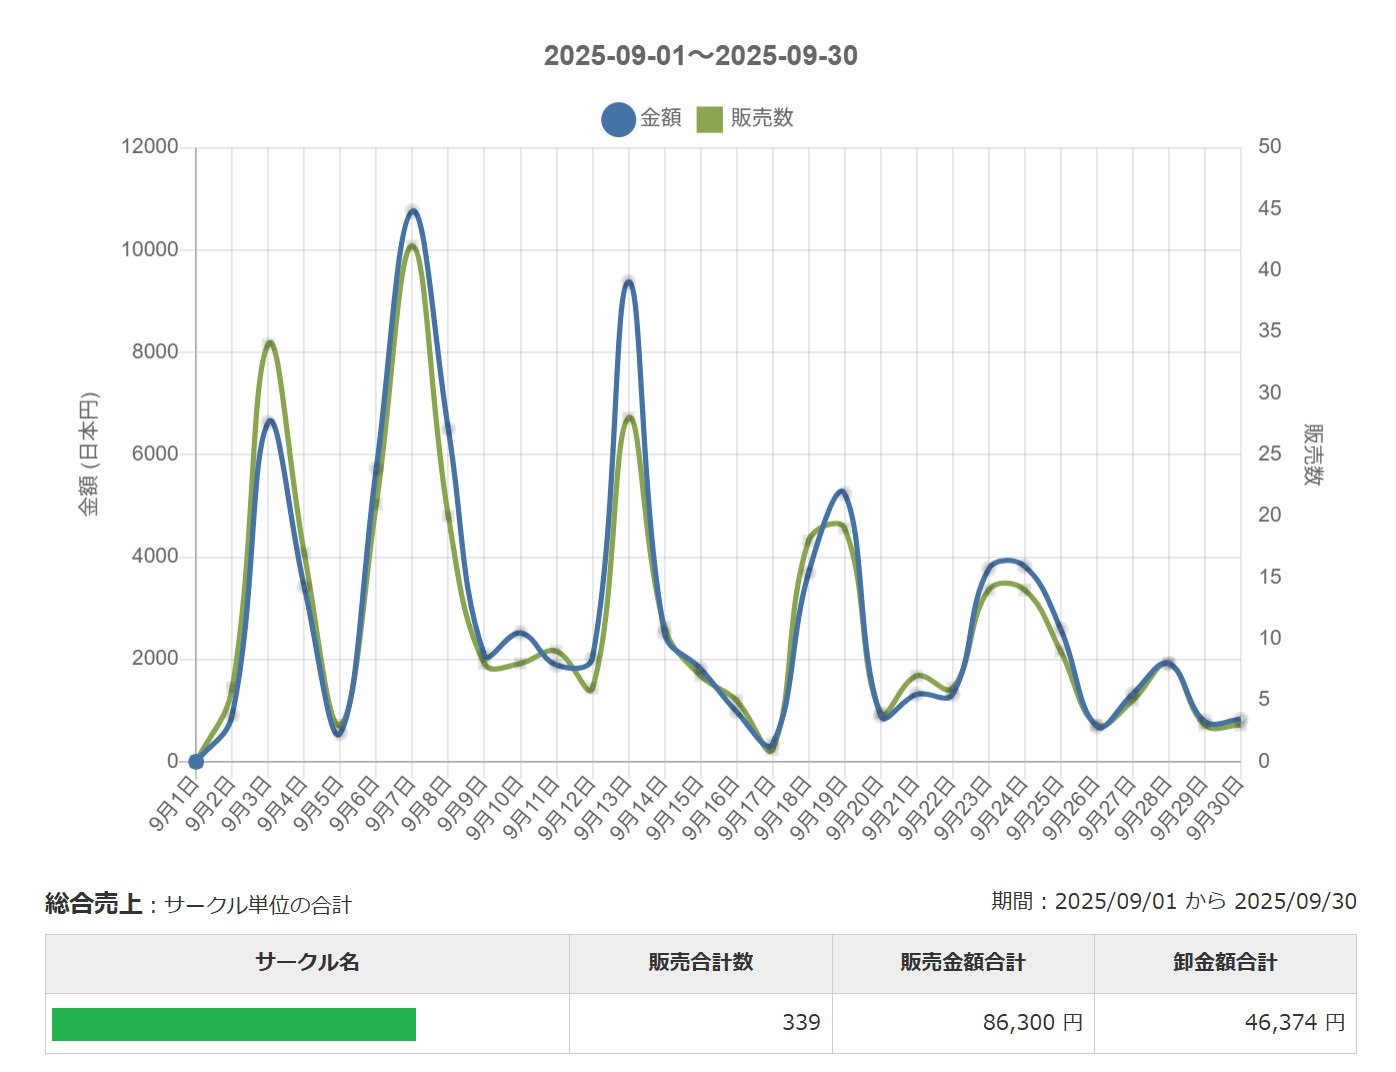Click the blue 金額 legend circle icon

618,119
